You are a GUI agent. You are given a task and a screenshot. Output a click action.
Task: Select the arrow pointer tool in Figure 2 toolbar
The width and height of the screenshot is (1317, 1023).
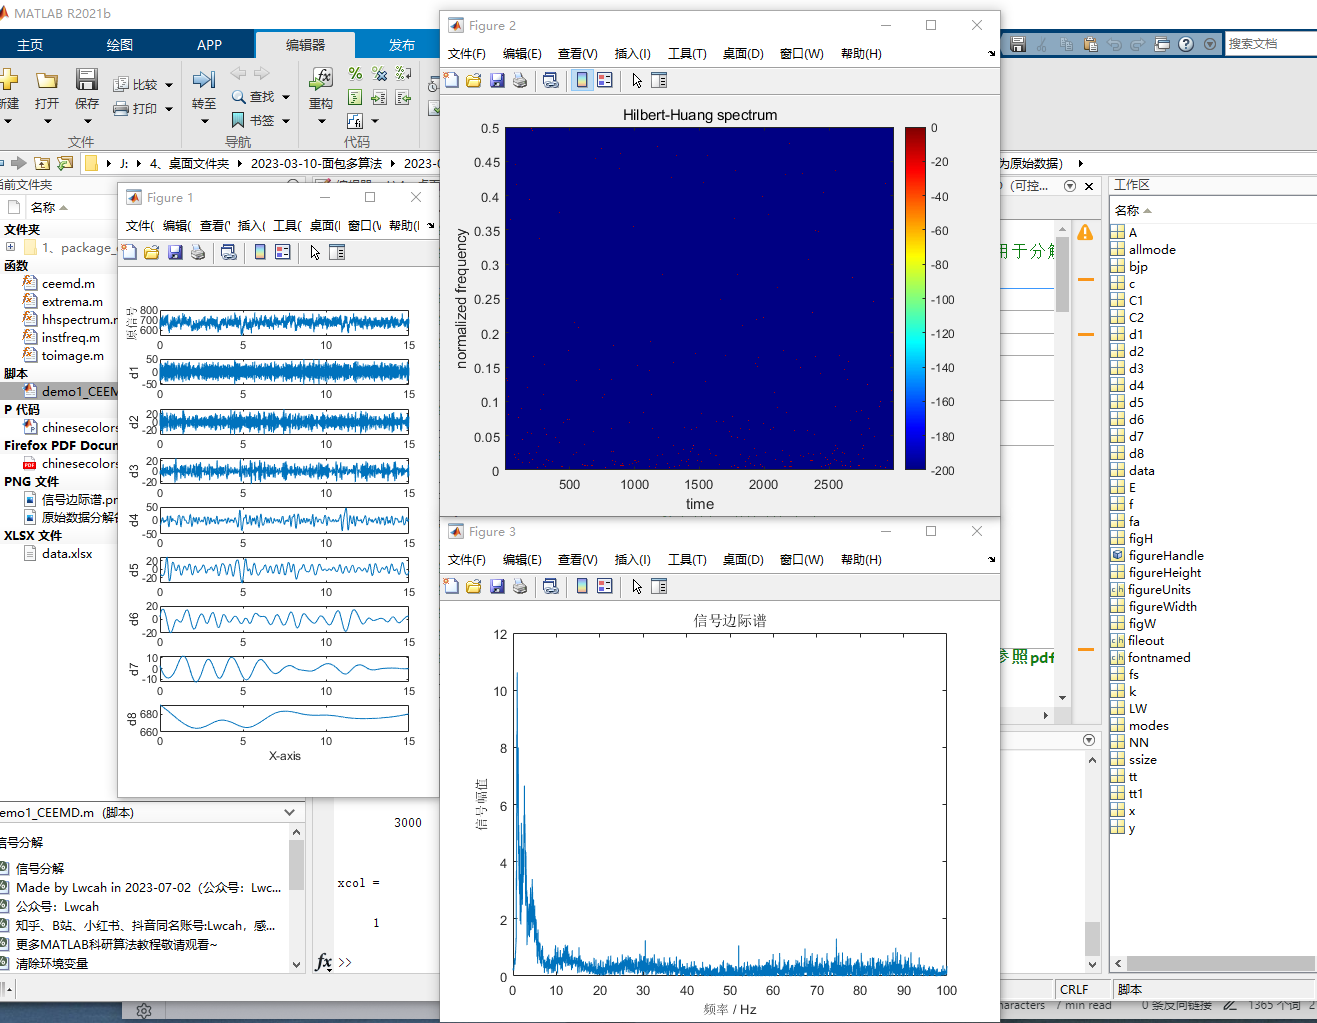pyautogui.click(x=636, y=80)
